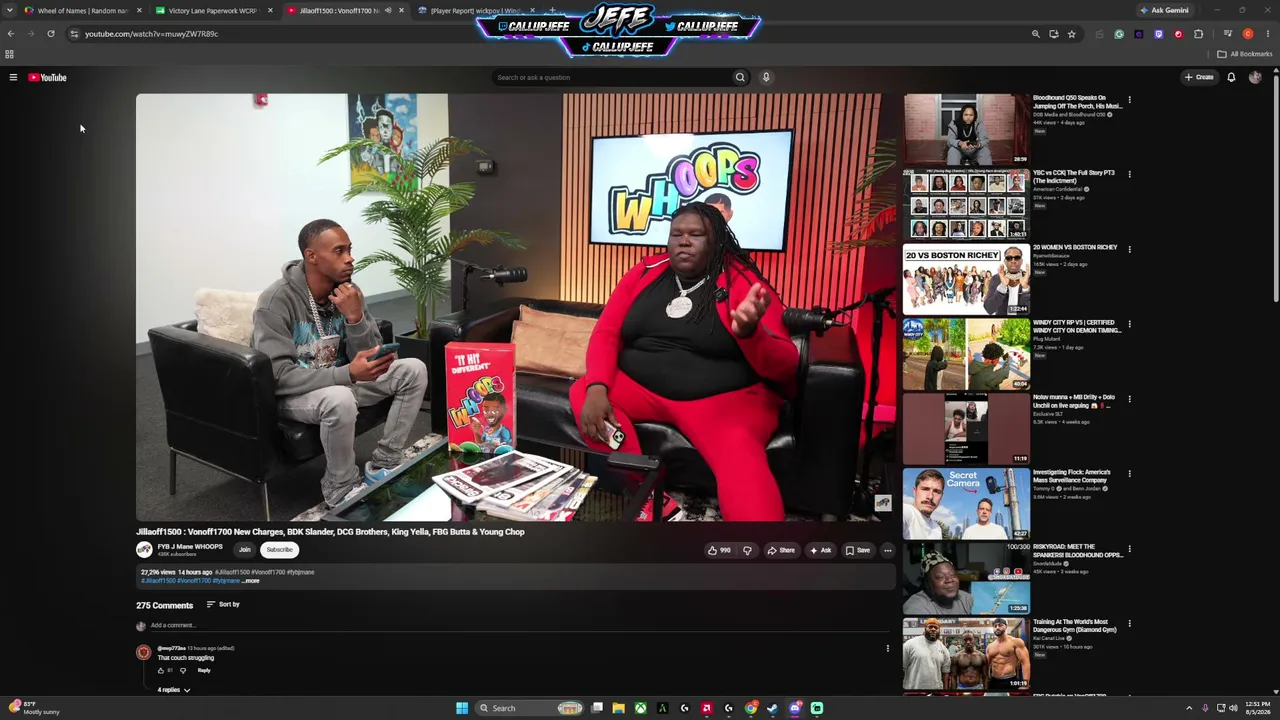
Task: Share the video
Action: coord(781,550)
